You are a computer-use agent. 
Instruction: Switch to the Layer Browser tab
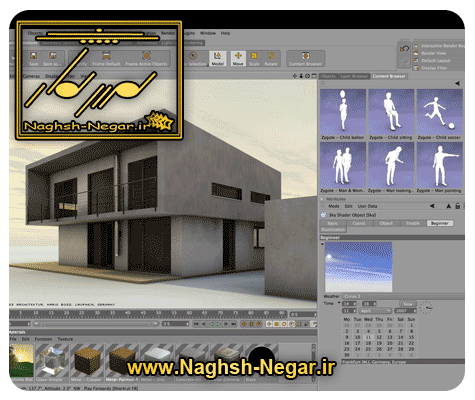pos(354,76)
